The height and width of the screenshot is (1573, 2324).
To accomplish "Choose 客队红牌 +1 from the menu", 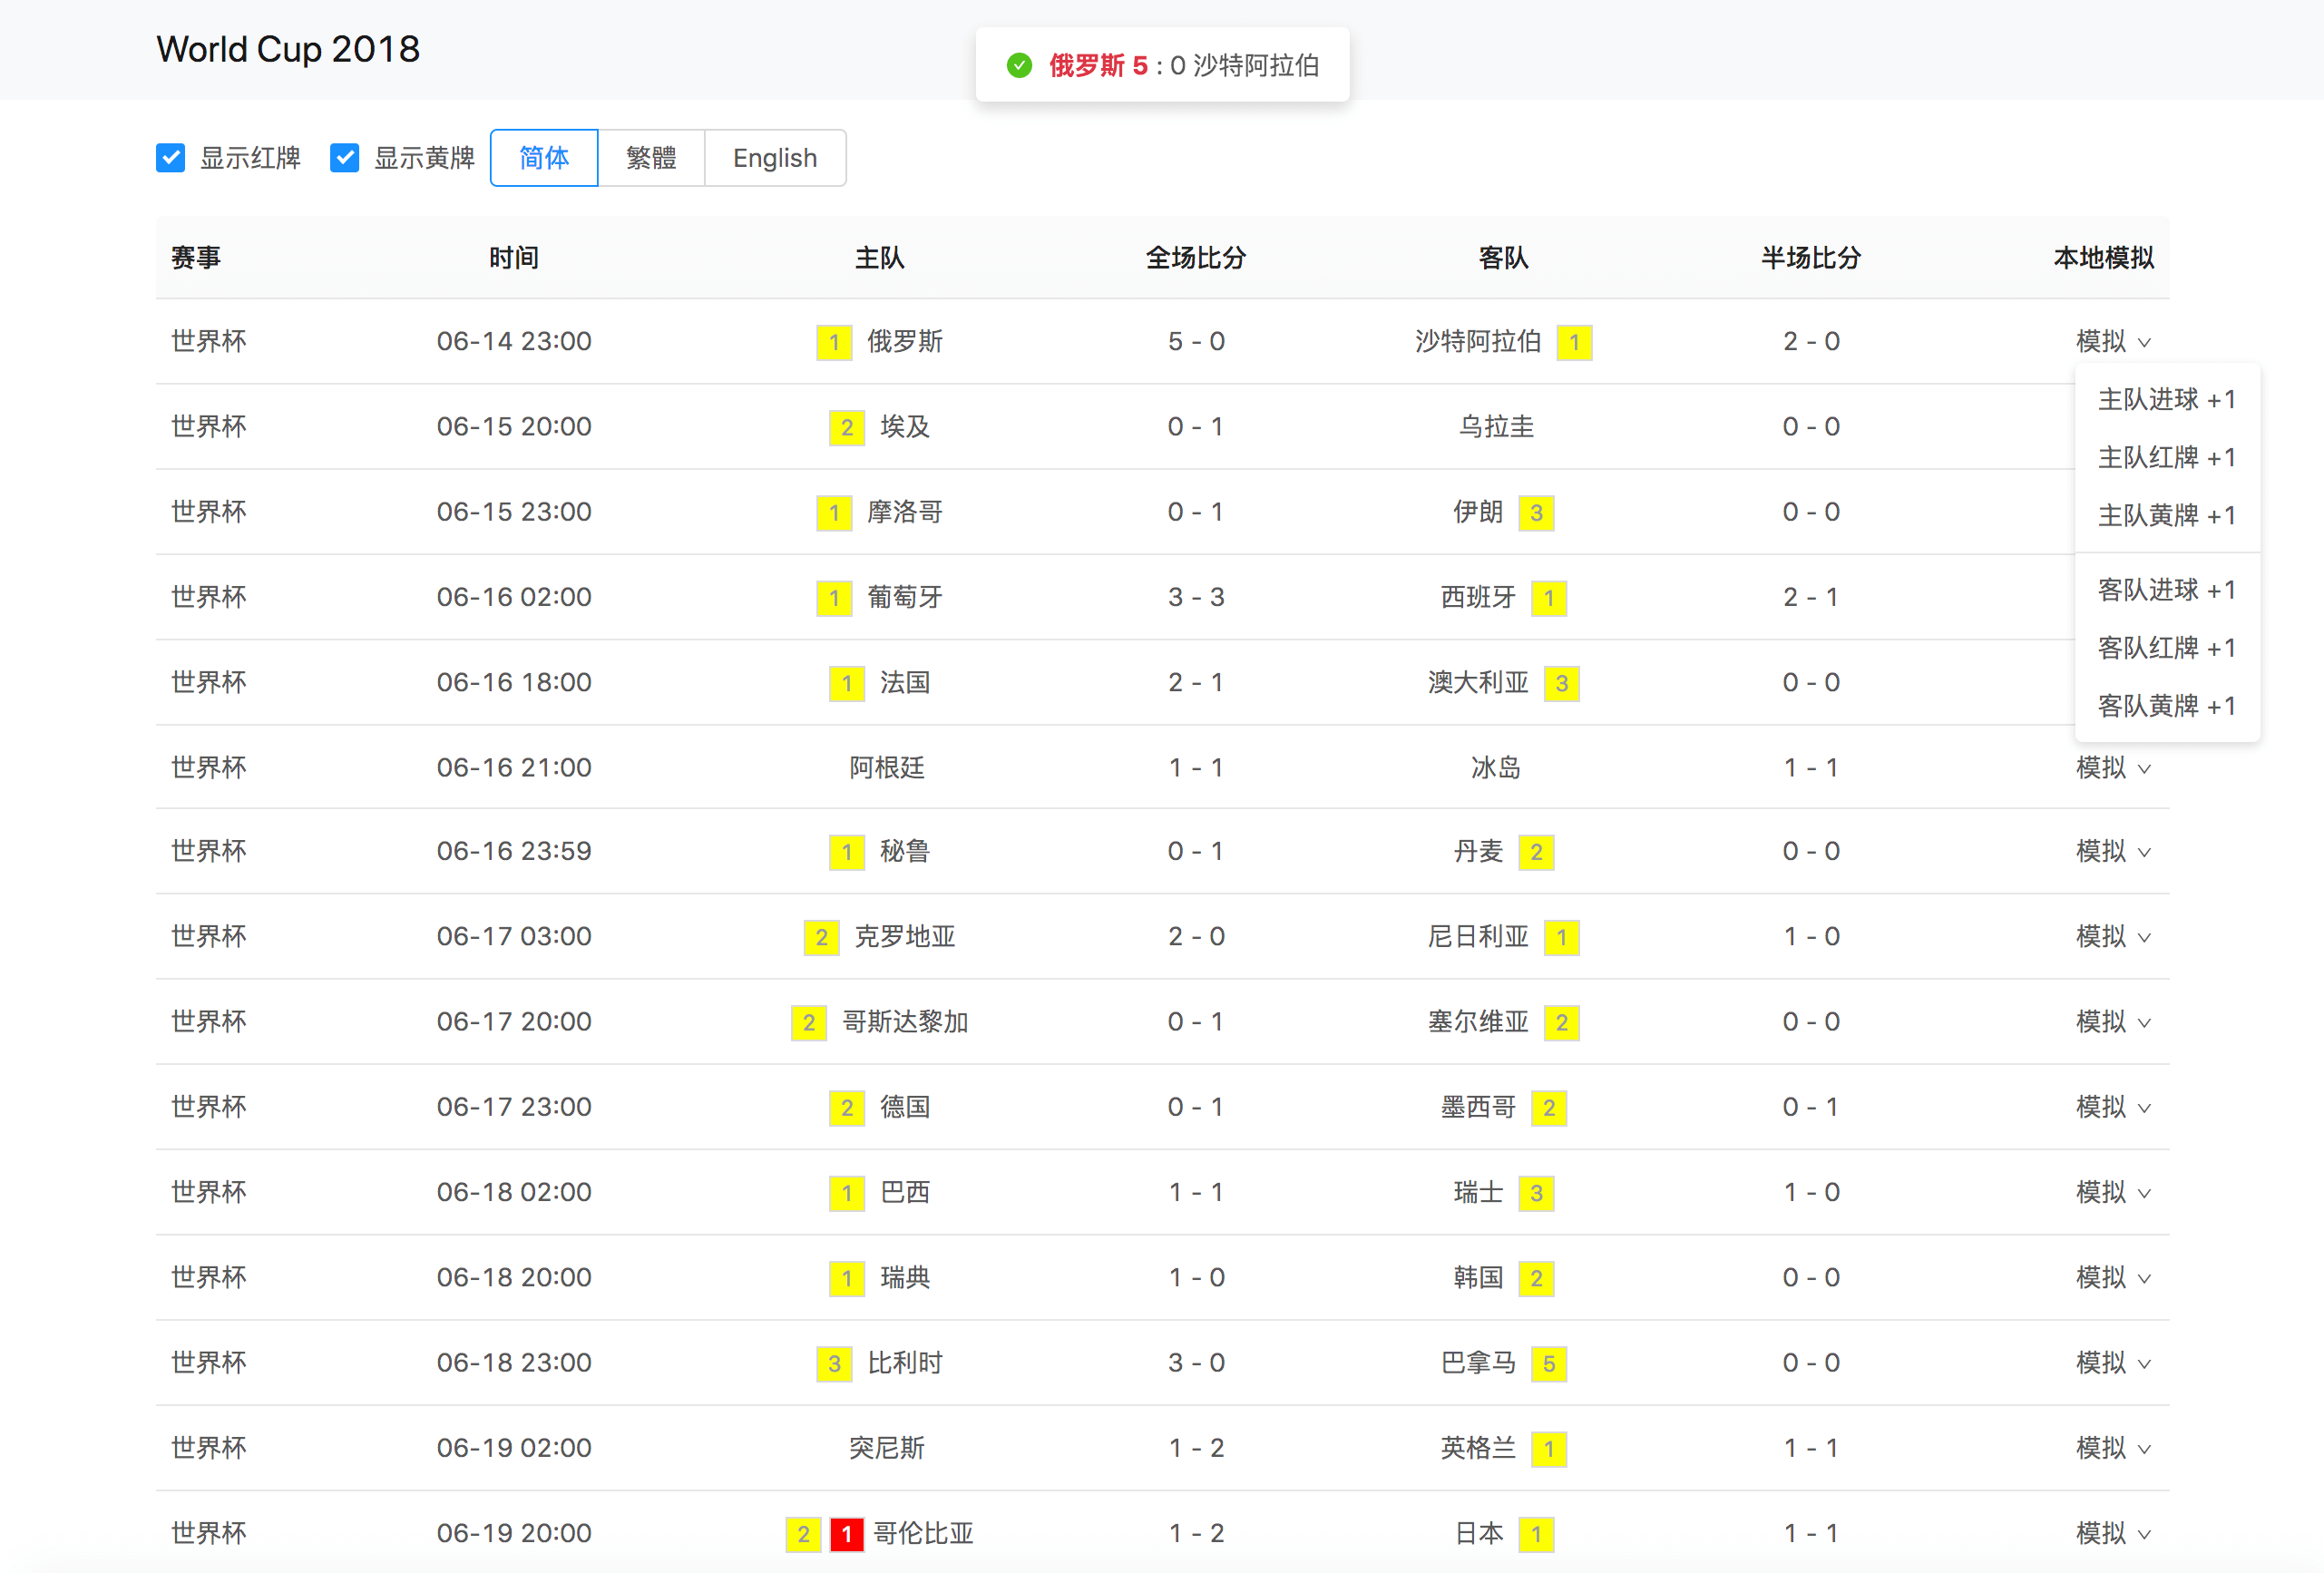I will tap(2166, 648).
